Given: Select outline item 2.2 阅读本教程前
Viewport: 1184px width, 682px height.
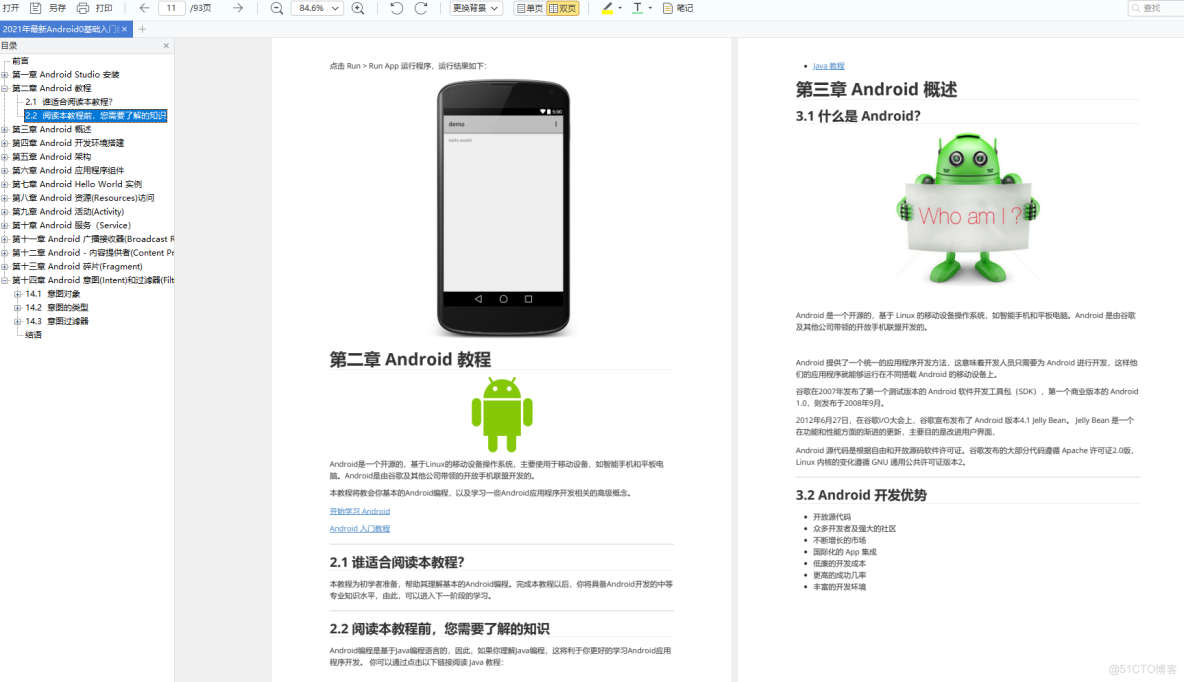Looking at the screenshot, I should pyautogui.click(x=95, y=116).
